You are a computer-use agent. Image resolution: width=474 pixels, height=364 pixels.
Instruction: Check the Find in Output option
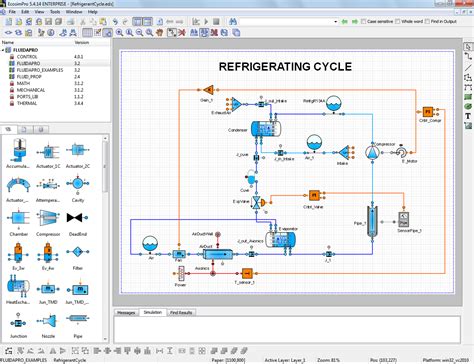click(x=427, y=22)
